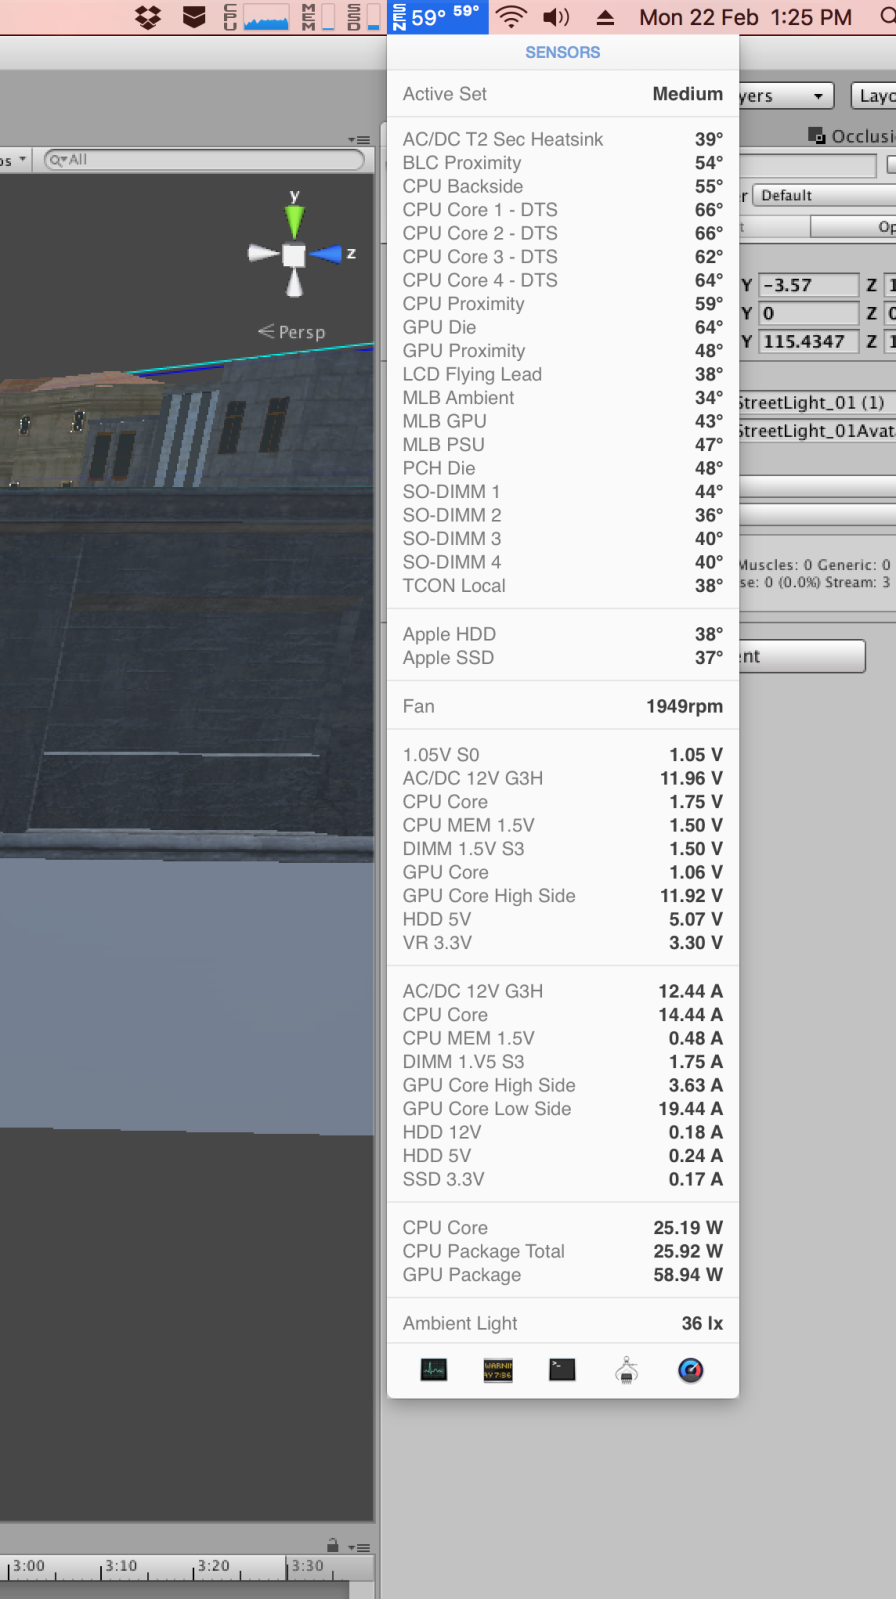The image size is (896, 1599).
Task: Open MEM menu bar indicator
Action: pyautogui.click(x=318, y=17)
